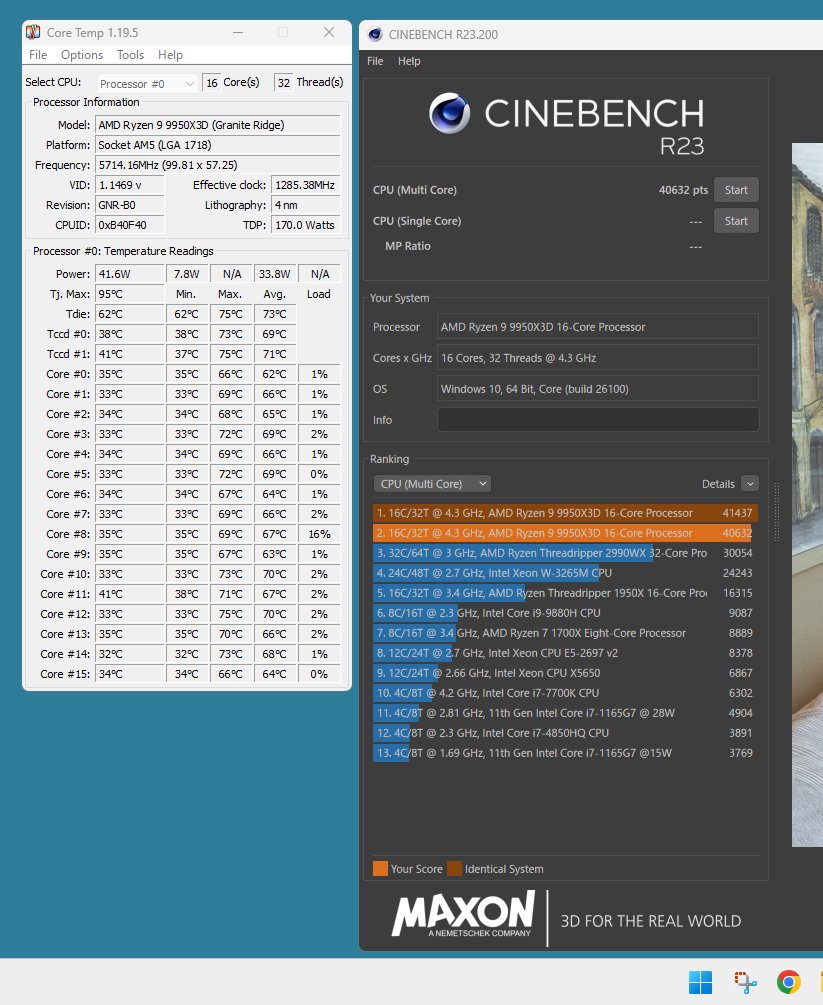The height and width of the screenshot is (1005, 823).
Task: Click the Core #11 current temperature 41°C
Action: [129, 594]
